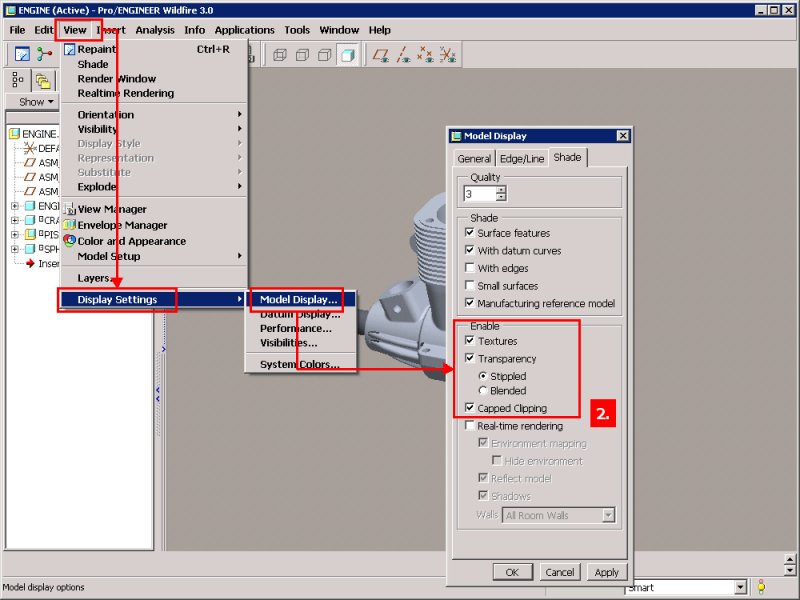800x600 pixels.
Task: Open the Show dropdown in model tree
Action: pyautogui.click(x=36, y=102)
